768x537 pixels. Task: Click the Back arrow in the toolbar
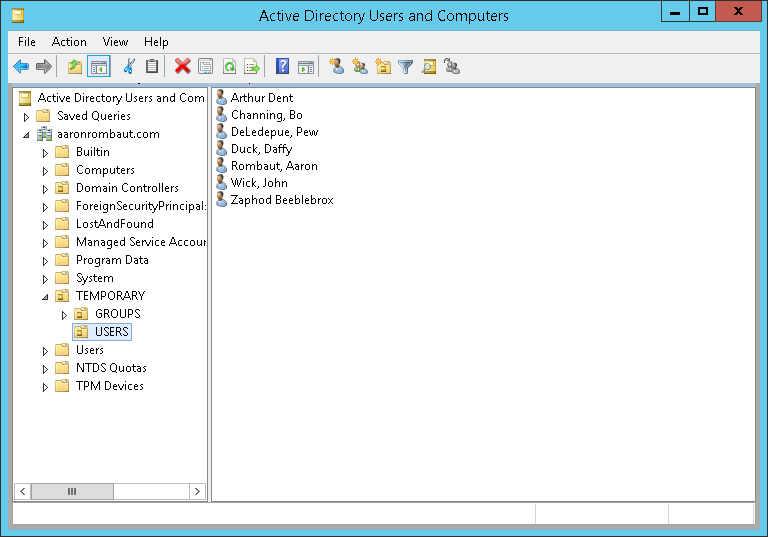[x=21, y=66]
